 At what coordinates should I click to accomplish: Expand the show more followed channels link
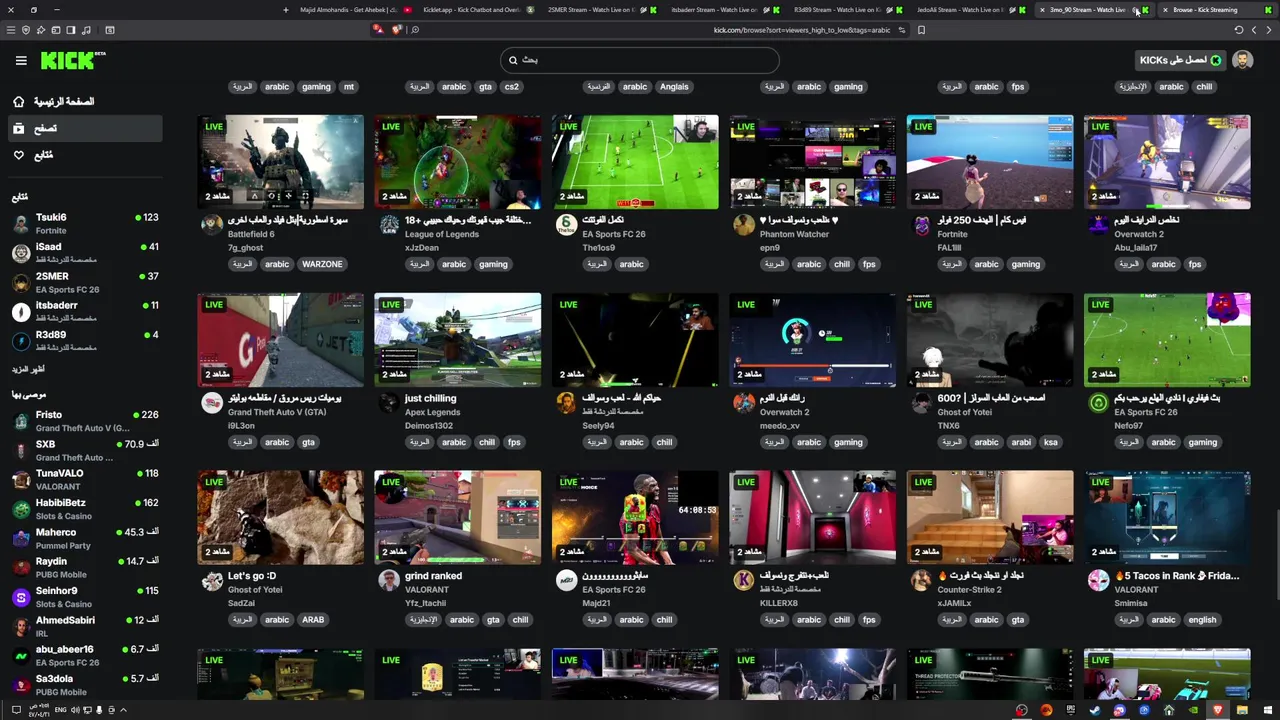(28, 369)
